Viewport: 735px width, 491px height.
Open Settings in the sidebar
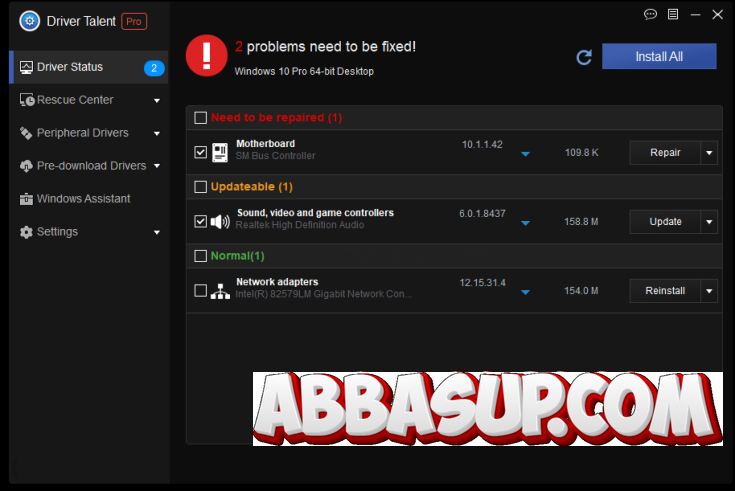pos(89,232)
